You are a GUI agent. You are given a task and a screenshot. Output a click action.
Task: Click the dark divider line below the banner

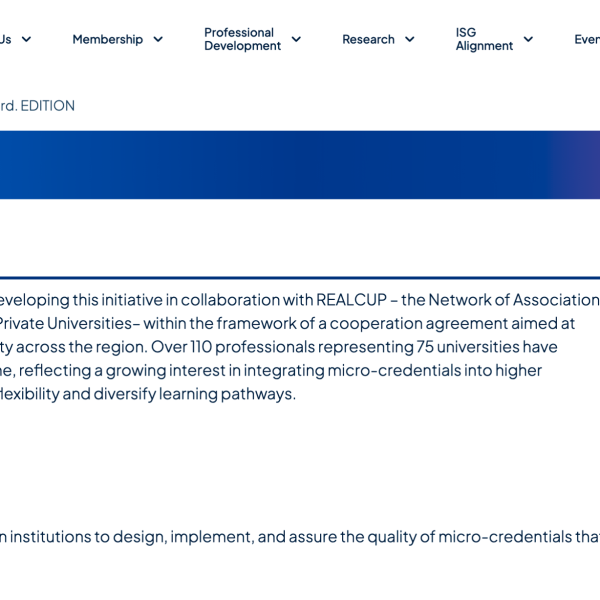(x=300, y=277)
